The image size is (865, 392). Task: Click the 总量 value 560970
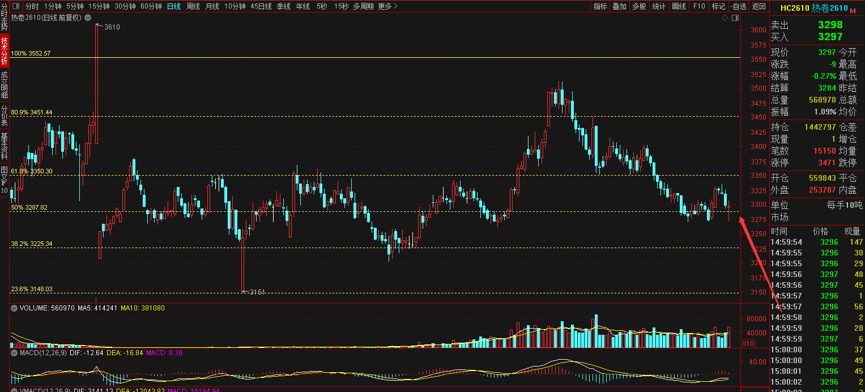(824, 100)
